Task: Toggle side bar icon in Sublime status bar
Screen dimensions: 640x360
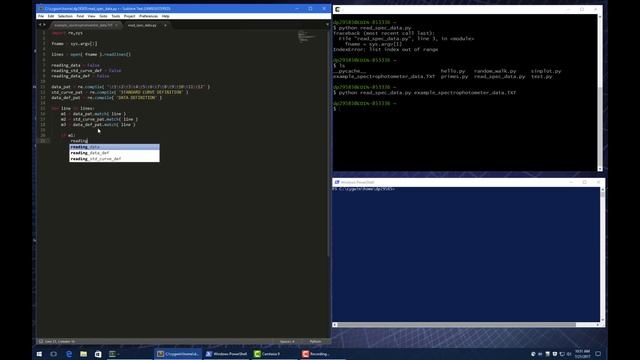Action: point(41,341)
